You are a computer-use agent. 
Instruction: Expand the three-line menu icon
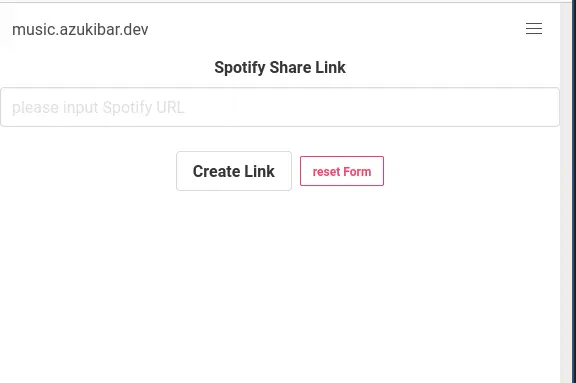[534, 29]
